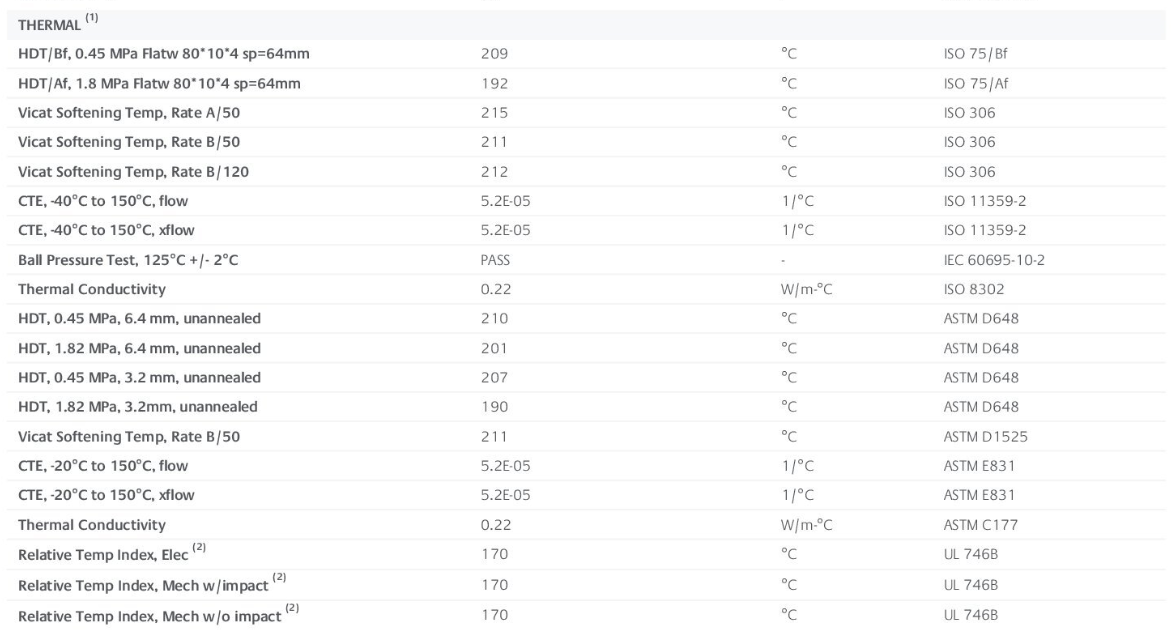Click UL 746B for Mech w/o impact

pyautogui.click(x=970, y=615)
